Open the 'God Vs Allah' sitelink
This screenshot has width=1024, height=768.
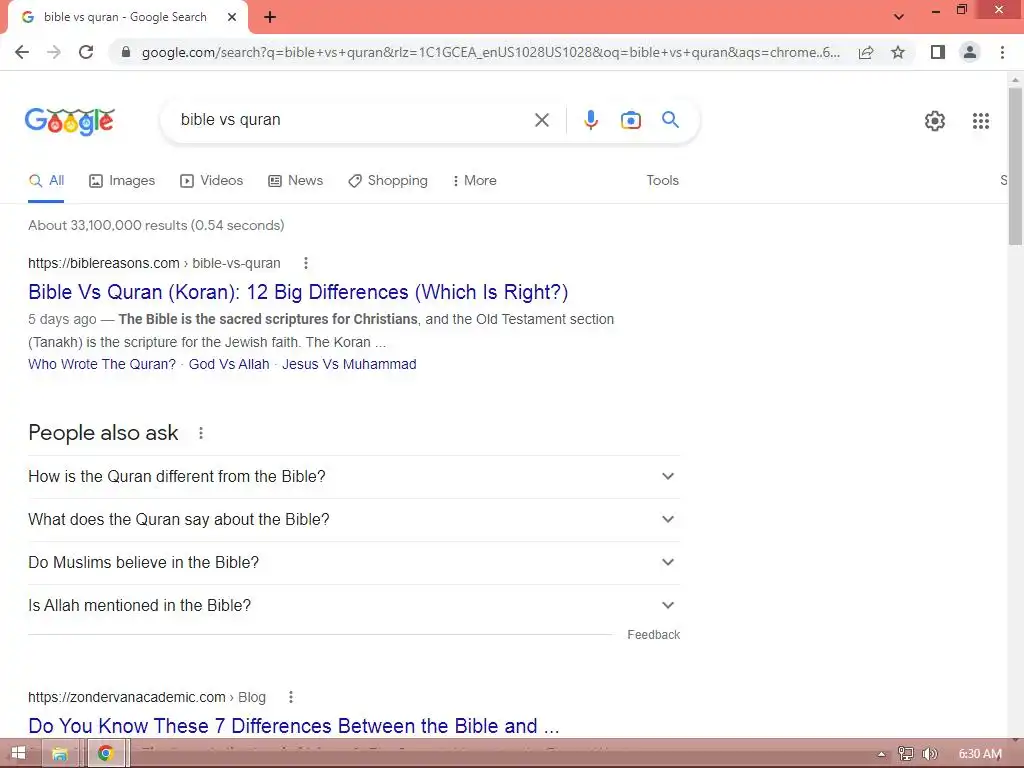point(229,364)
